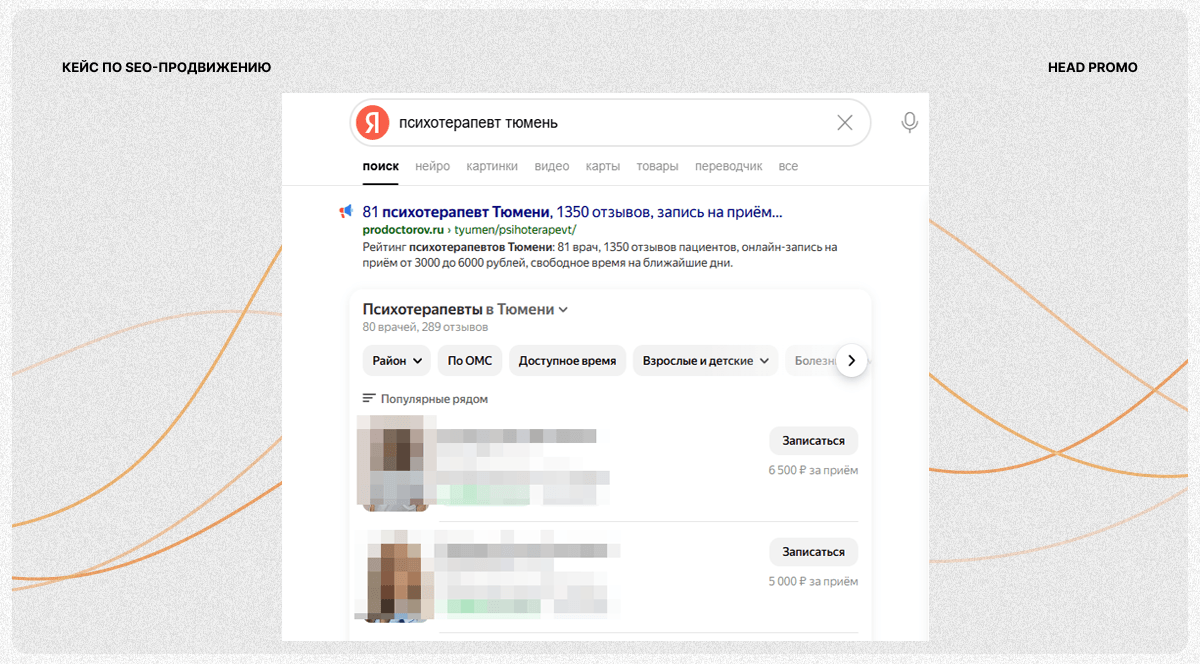This screenshot has width=1200, height=664.
Task: Open the 81 психотерапевт Тюмени result title
Action: (x=572, y=212)
